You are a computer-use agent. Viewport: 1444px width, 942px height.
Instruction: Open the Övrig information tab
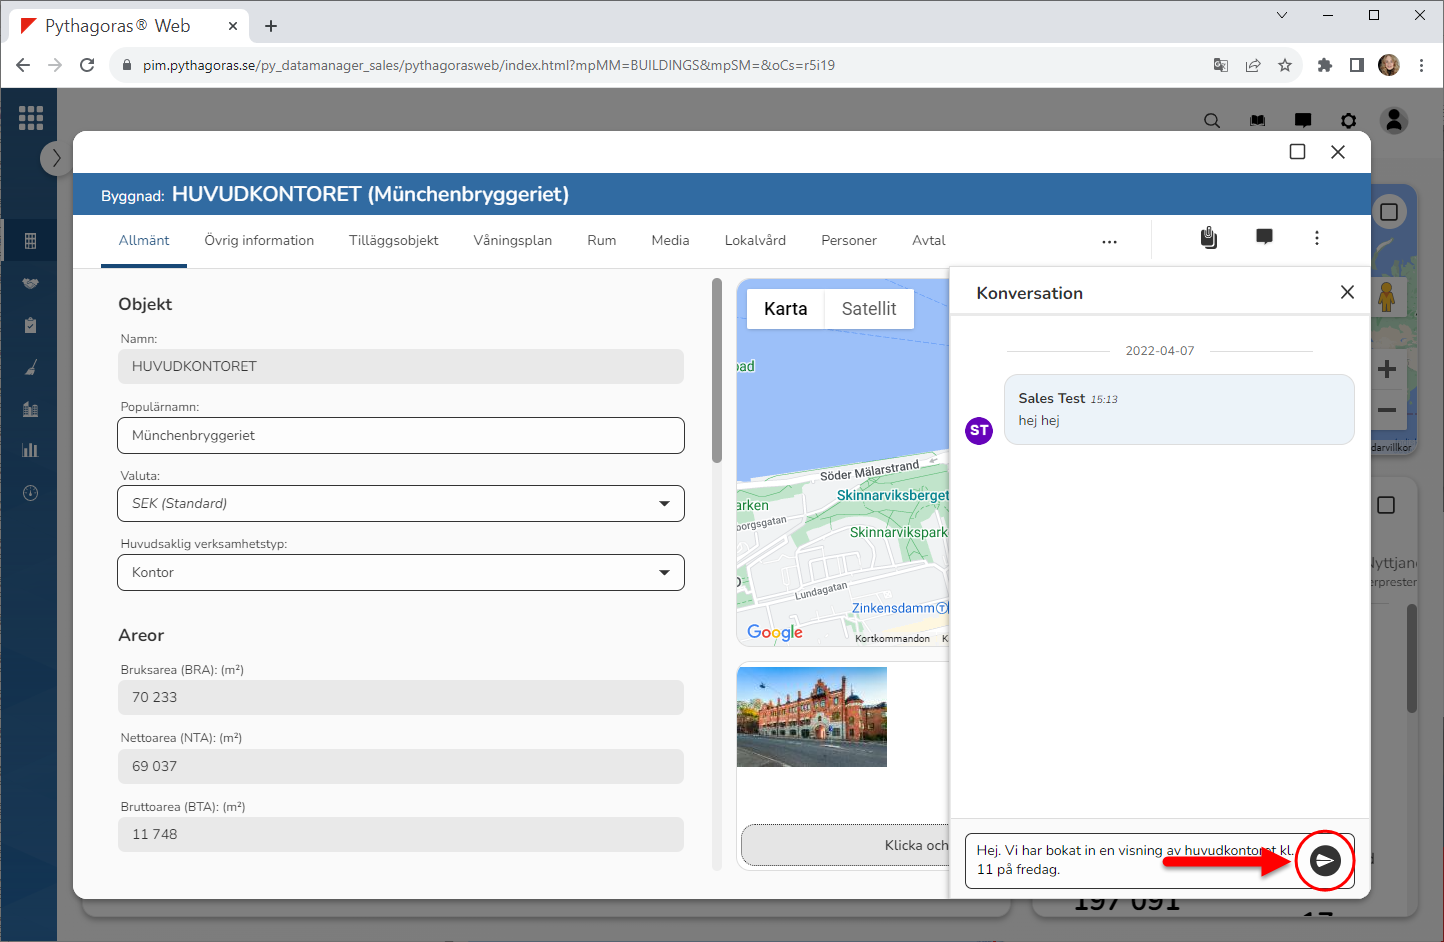click(259, 241)
